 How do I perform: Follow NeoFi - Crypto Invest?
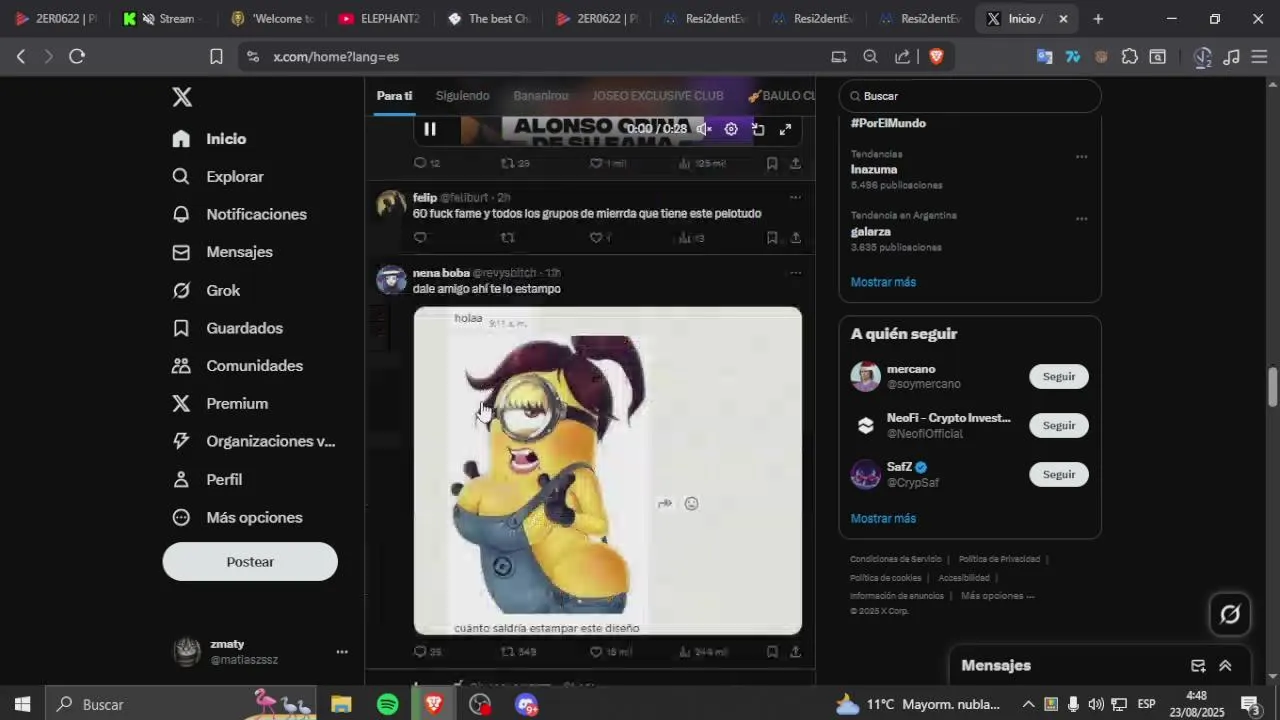pyautogui.click(x=1059, y=426)
